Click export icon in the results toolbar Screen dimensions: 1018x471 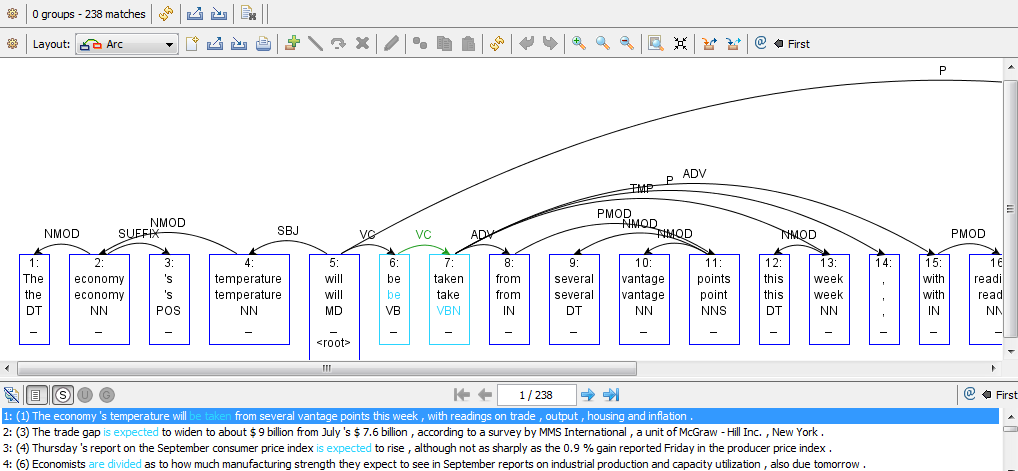pos(194,13)
